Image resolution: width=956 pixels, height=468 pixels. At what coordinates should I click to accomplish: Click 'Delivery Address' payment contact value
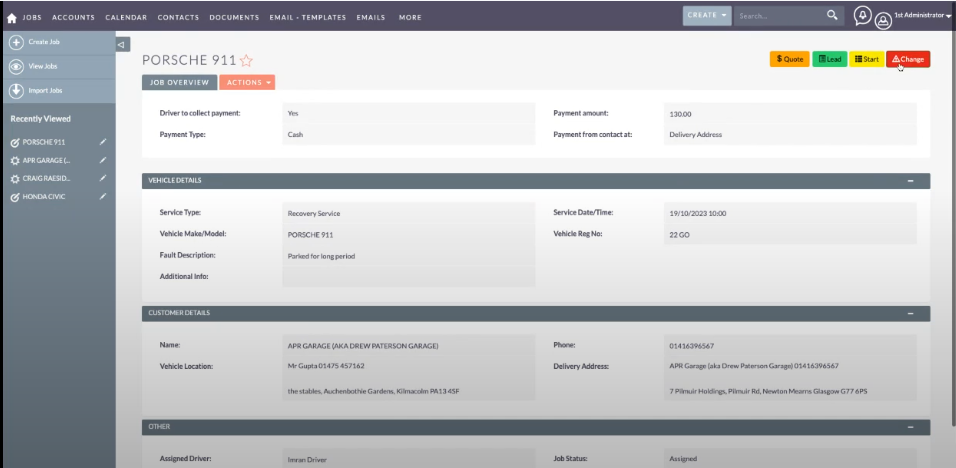(x=696, y=135)
